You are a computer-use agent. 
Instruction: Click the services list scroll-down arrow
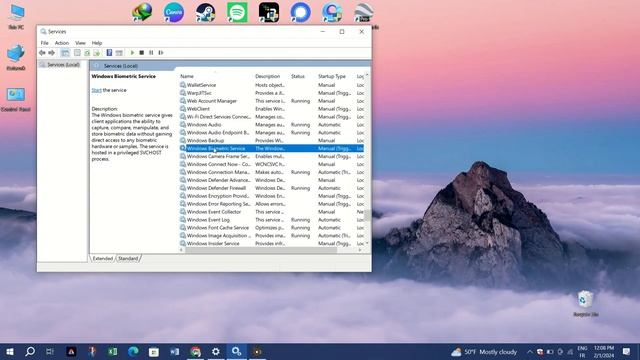pyautogui.click(x=367, y=244)
